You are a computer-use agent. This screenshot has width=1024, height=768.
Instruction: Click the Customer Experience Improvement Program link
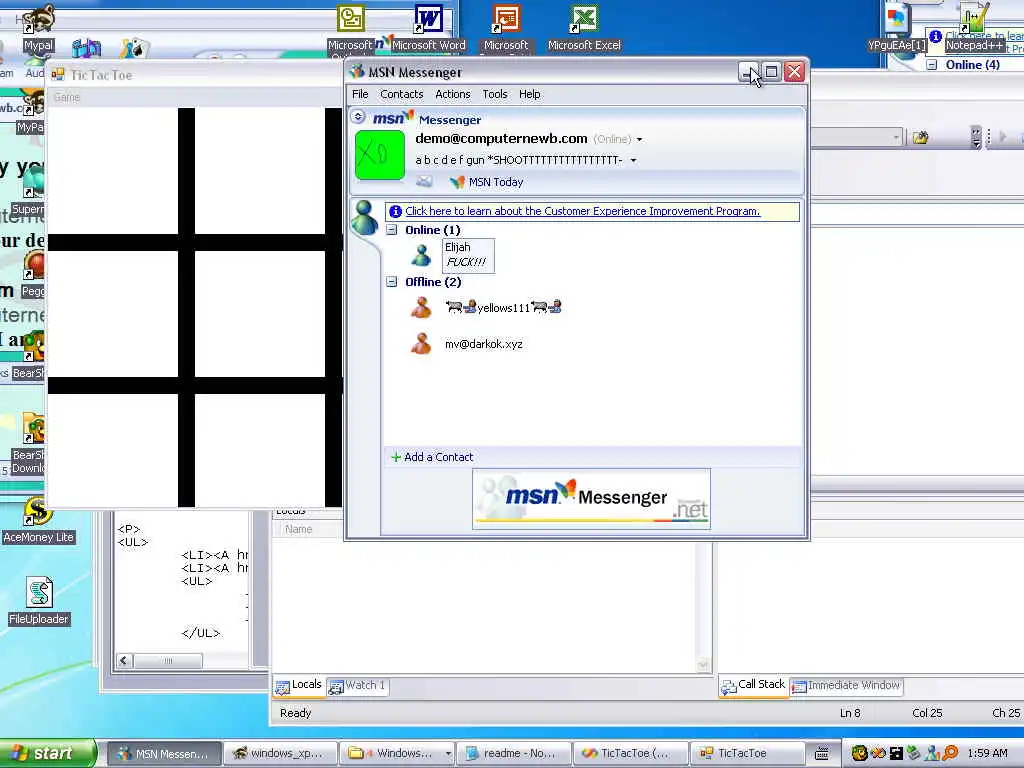pyautogui.click(x=582, y=211)
